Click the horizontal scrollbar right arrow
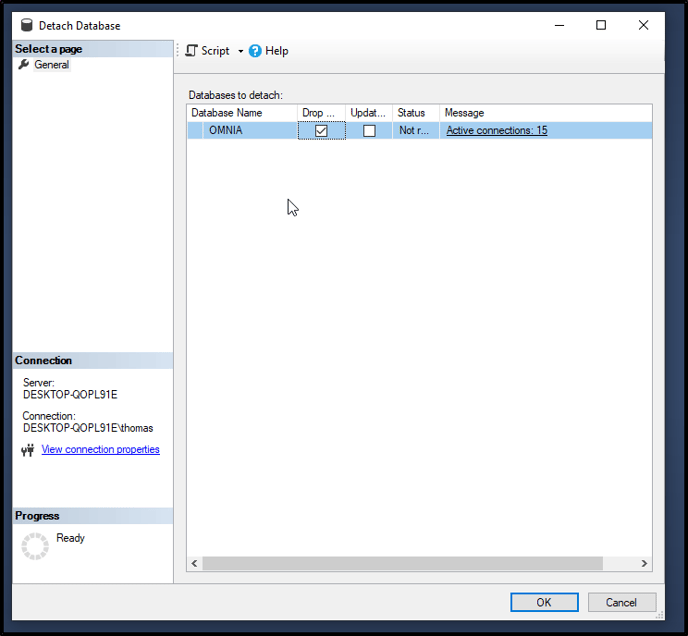The image size is (688, 636). pos(644,563)
